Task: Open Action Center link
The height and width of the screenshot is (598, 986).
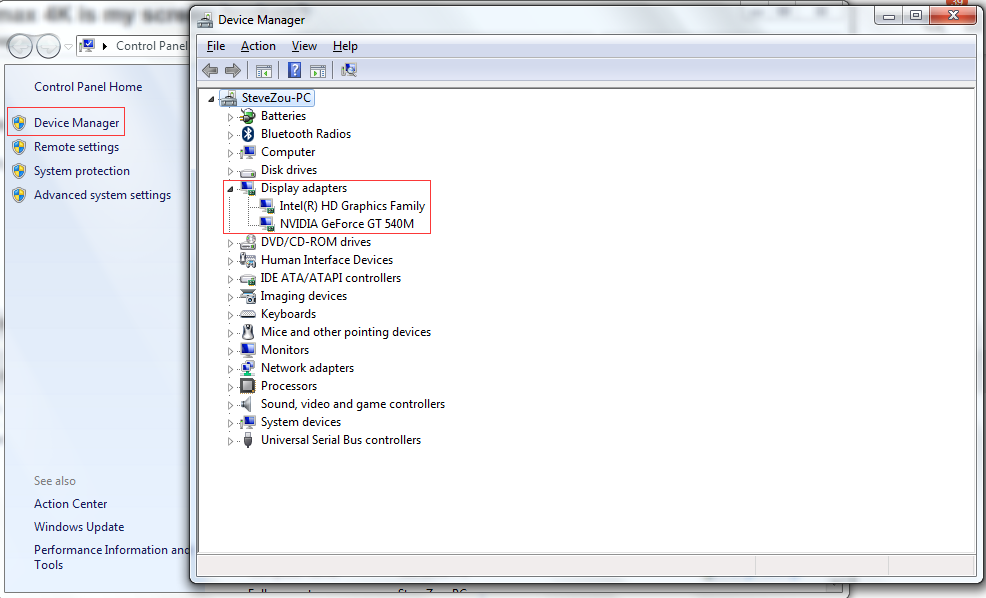Action: (70, 504)
